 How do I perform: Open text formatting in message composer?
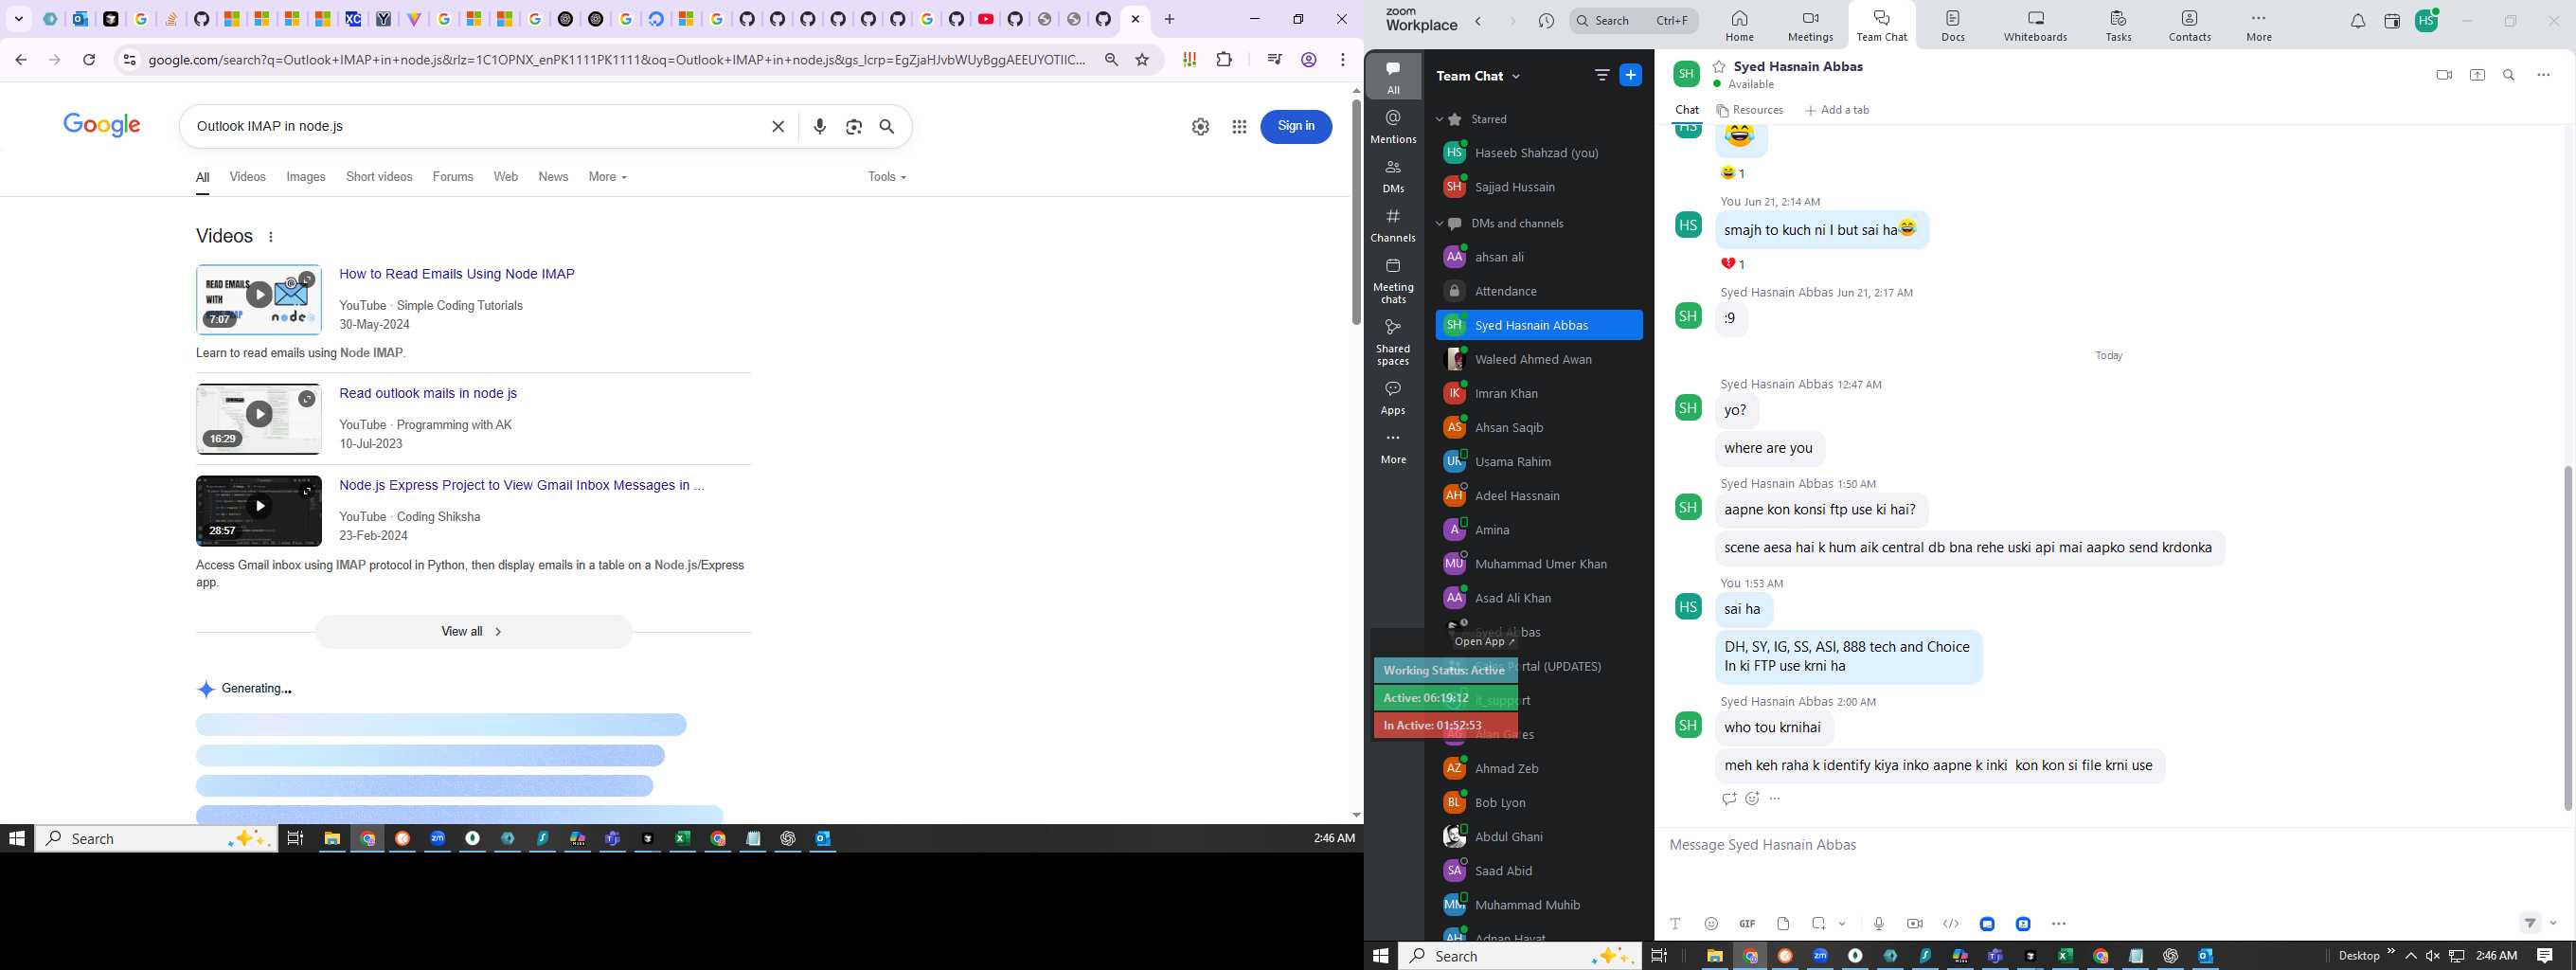[x=1676, y=924]
